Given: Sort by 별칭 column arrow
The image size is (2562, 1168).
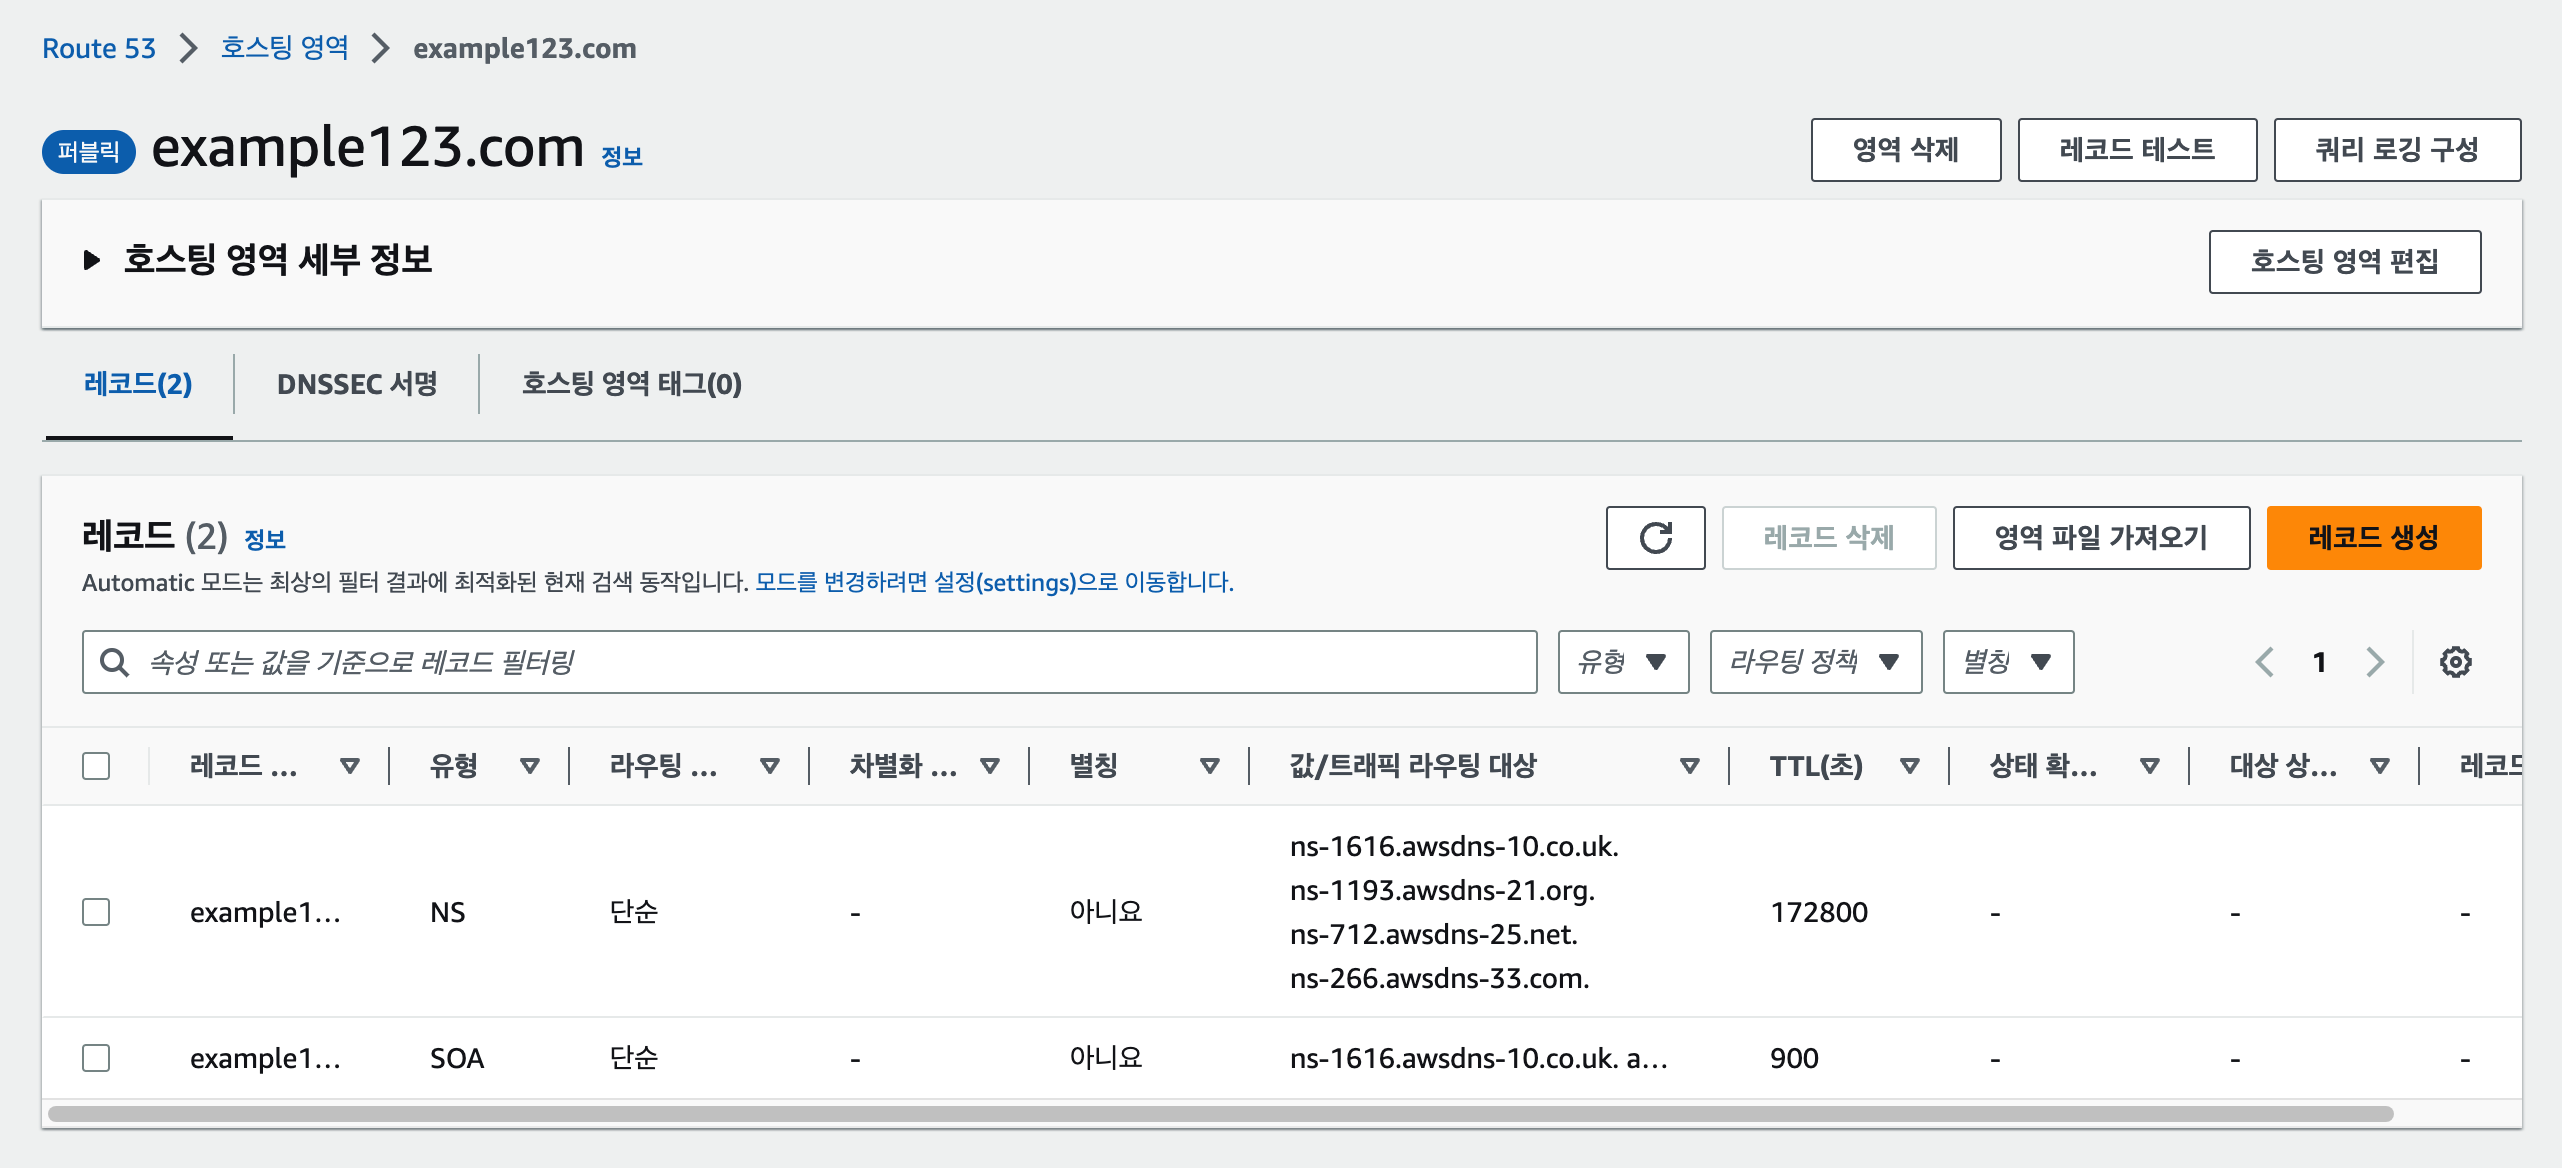Looking at the screenshot, I should click(1209, 766).
